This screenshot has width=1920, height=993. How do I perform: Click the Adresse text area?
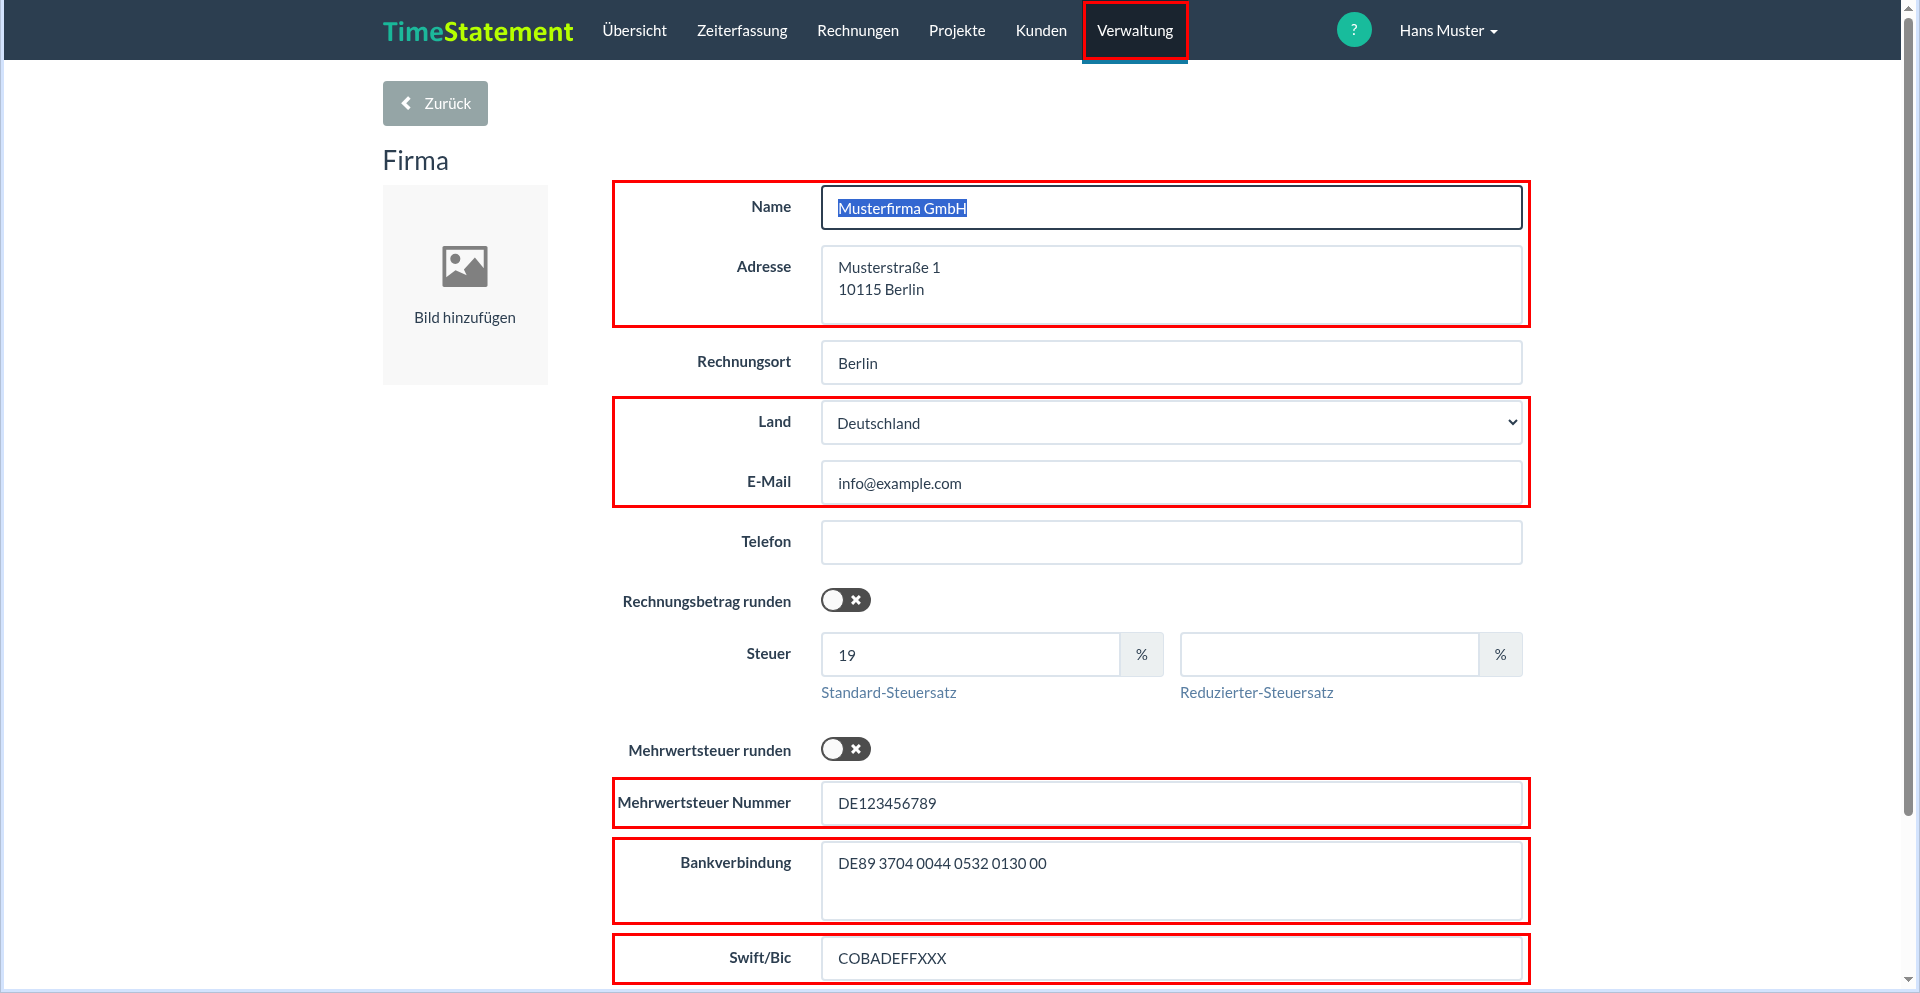pyautogui.click(x=1172, y=285)
